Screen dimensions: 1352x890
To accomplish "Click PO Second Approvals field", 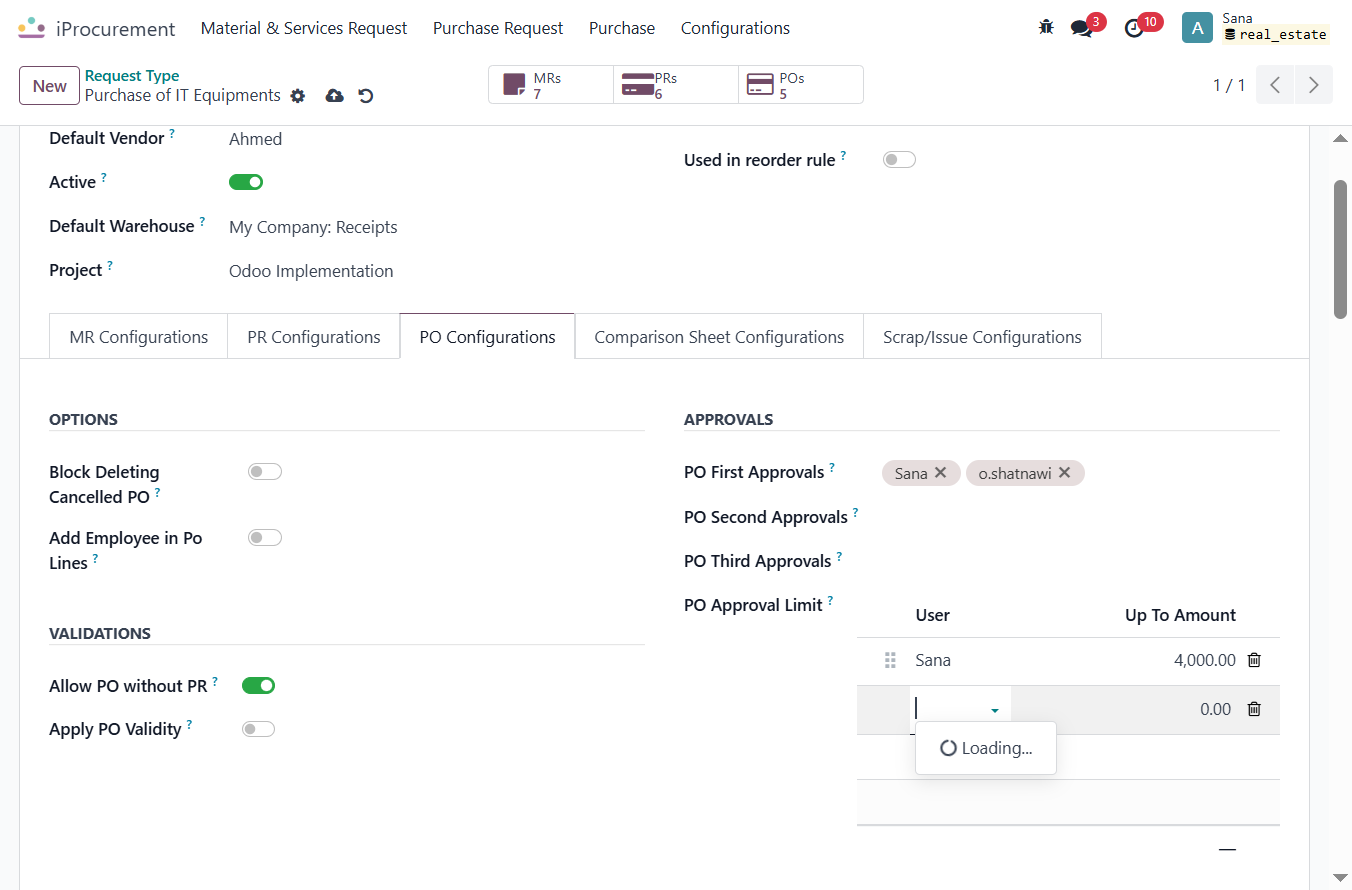I will [1080, 517].
